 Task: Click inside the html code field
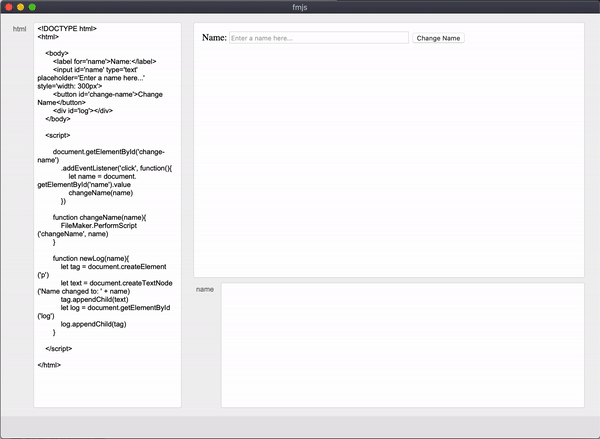108,215
